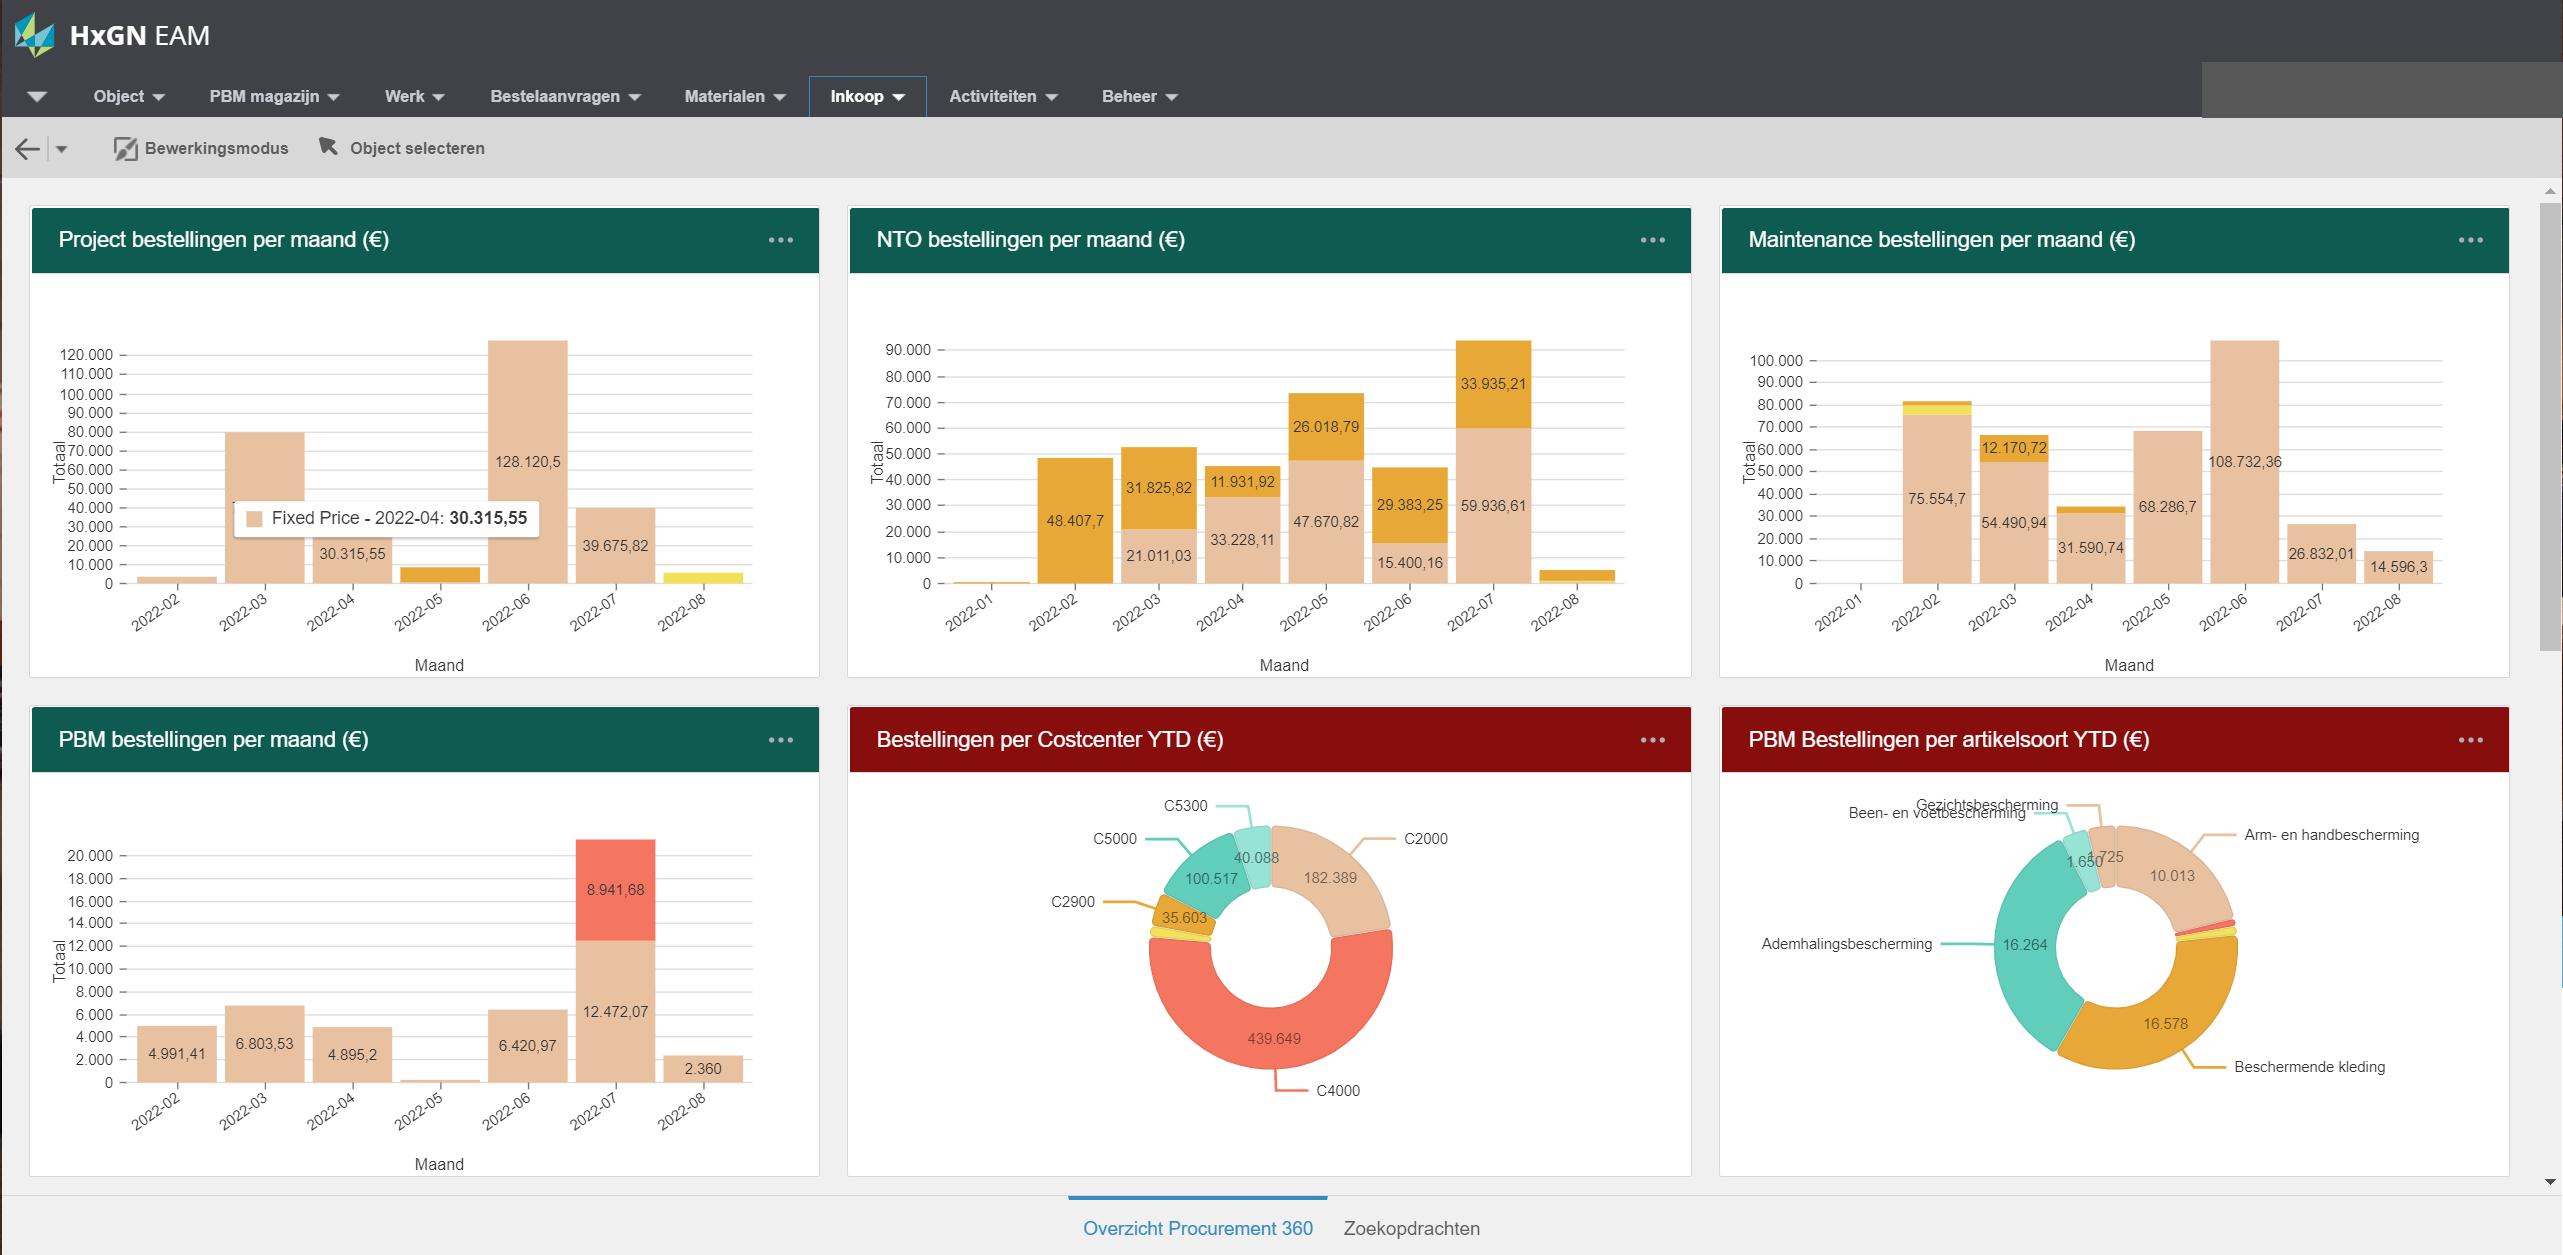Click the 128.120,5 bar in Project chart
Screen dimensions: 2563x1255
(x=527, y=462)
